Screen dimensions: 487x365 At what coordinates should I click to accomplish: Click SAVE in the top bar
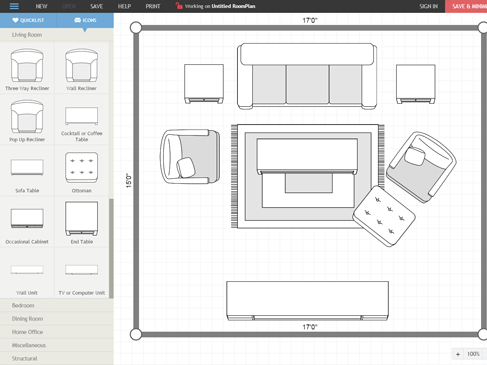[x=96, y=6]
